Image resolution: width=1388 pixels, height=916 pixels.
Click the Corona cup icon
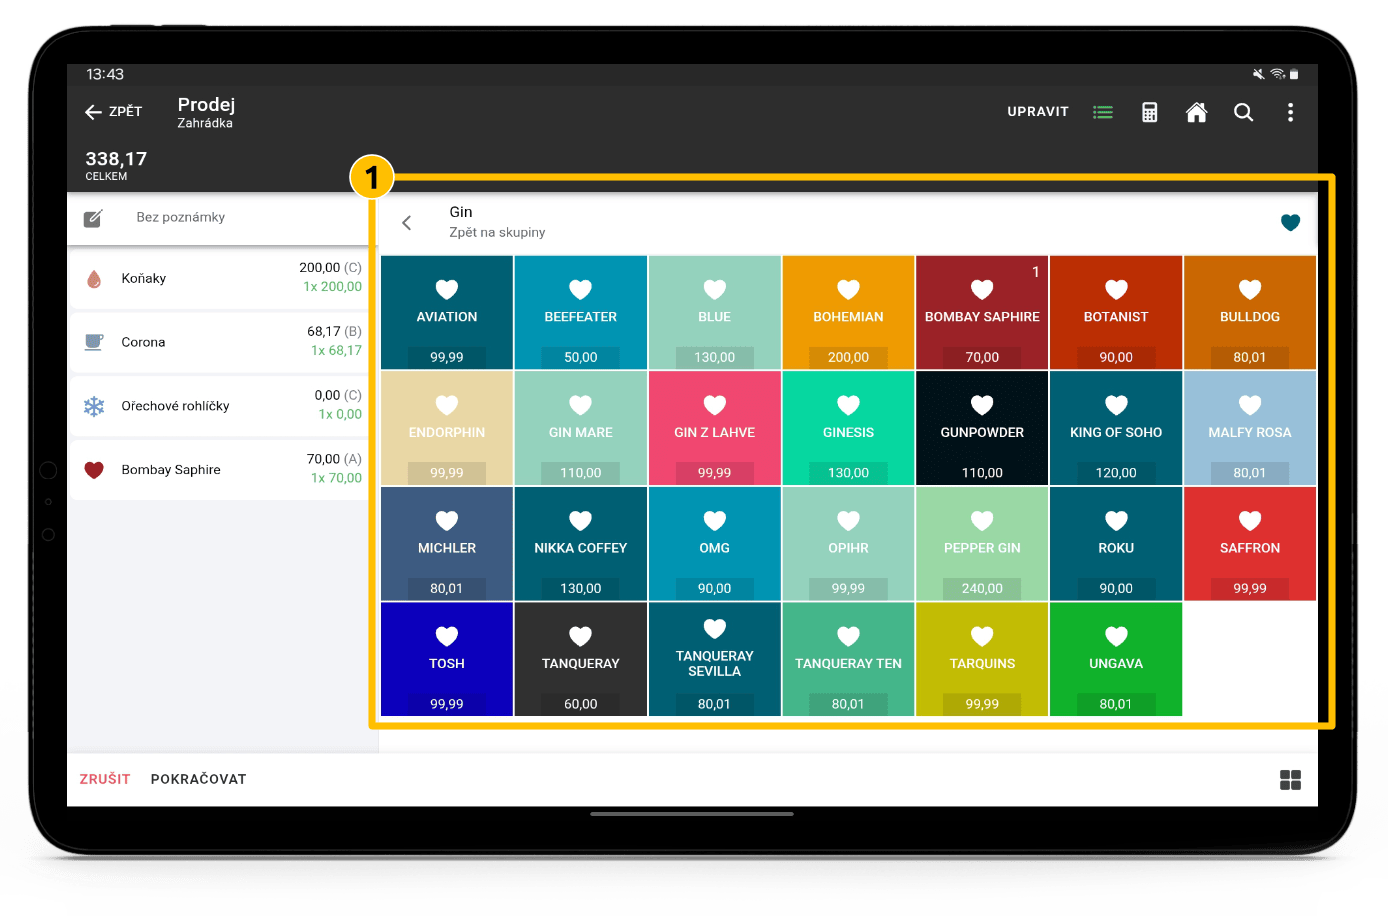pos(94,342)
